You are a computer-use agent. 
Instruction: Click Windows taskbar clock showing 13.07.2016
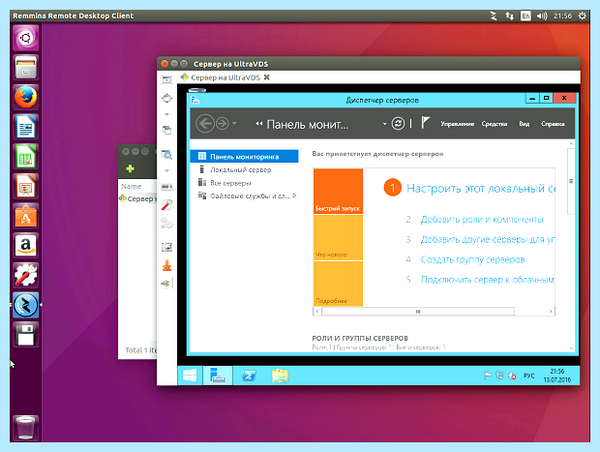click(x=557, y=375)
